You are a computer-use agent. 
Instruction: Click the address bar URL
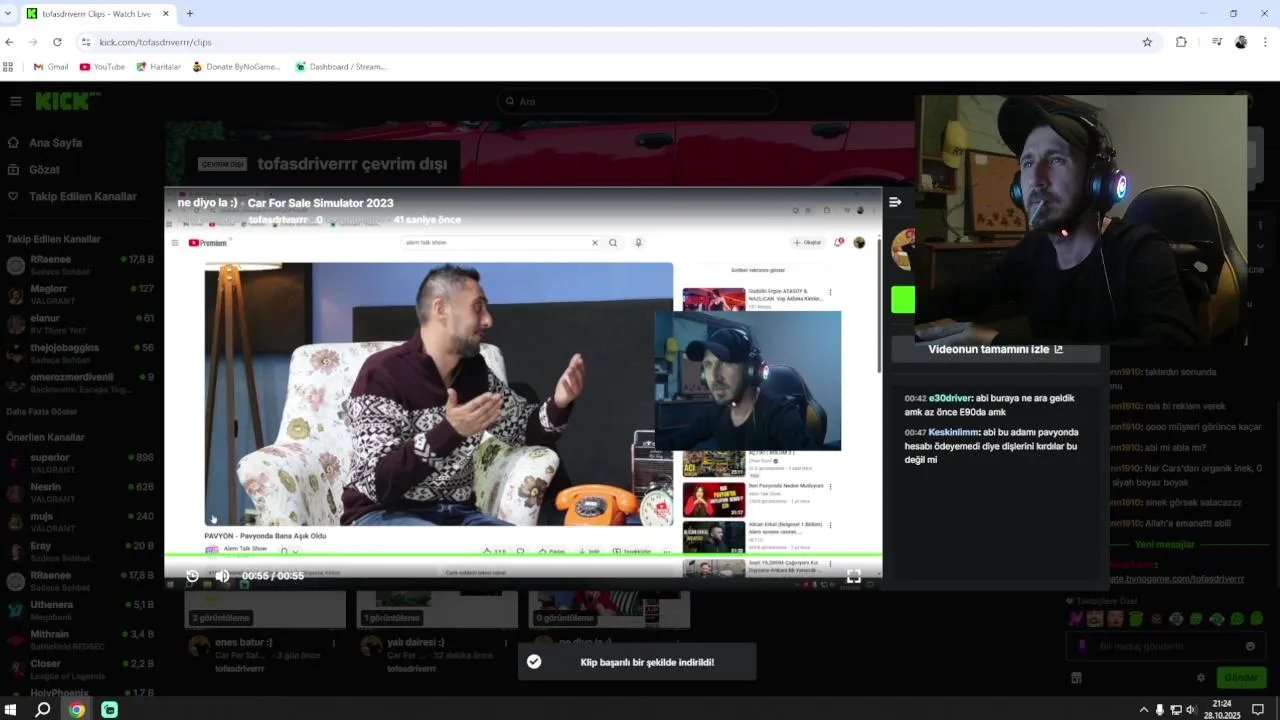(x=155, y=42)
